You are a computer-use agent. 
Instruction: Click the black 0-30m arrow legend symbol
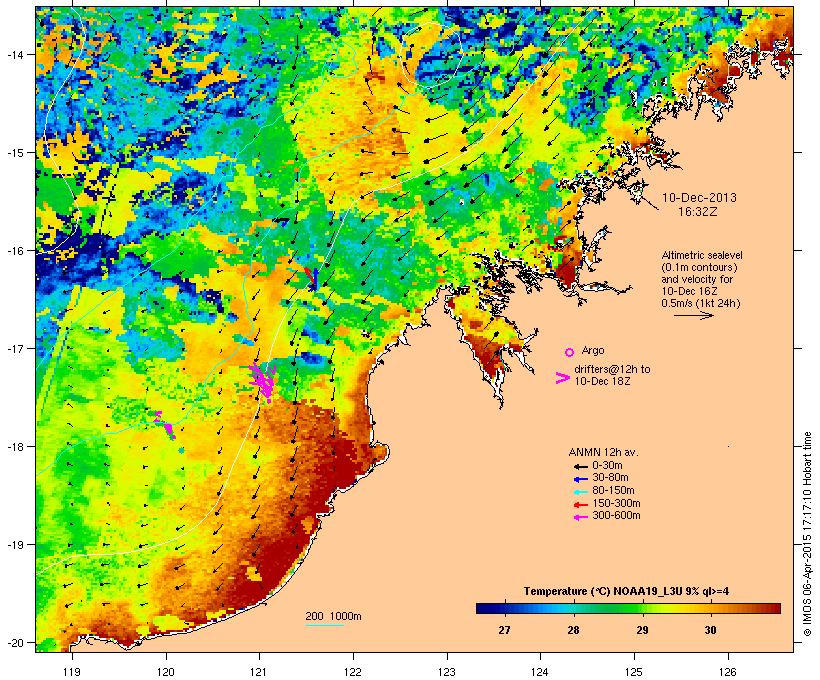(x=580, y=466)
